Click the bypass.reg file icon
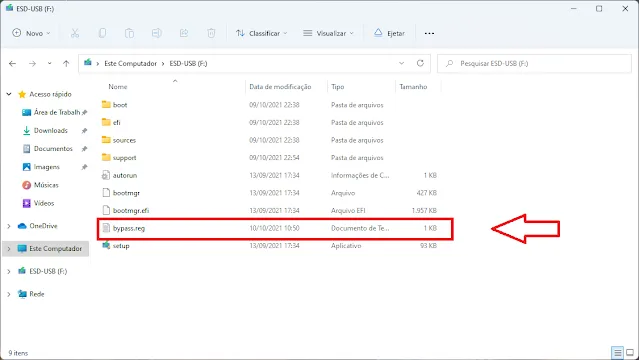 [106, 228]
